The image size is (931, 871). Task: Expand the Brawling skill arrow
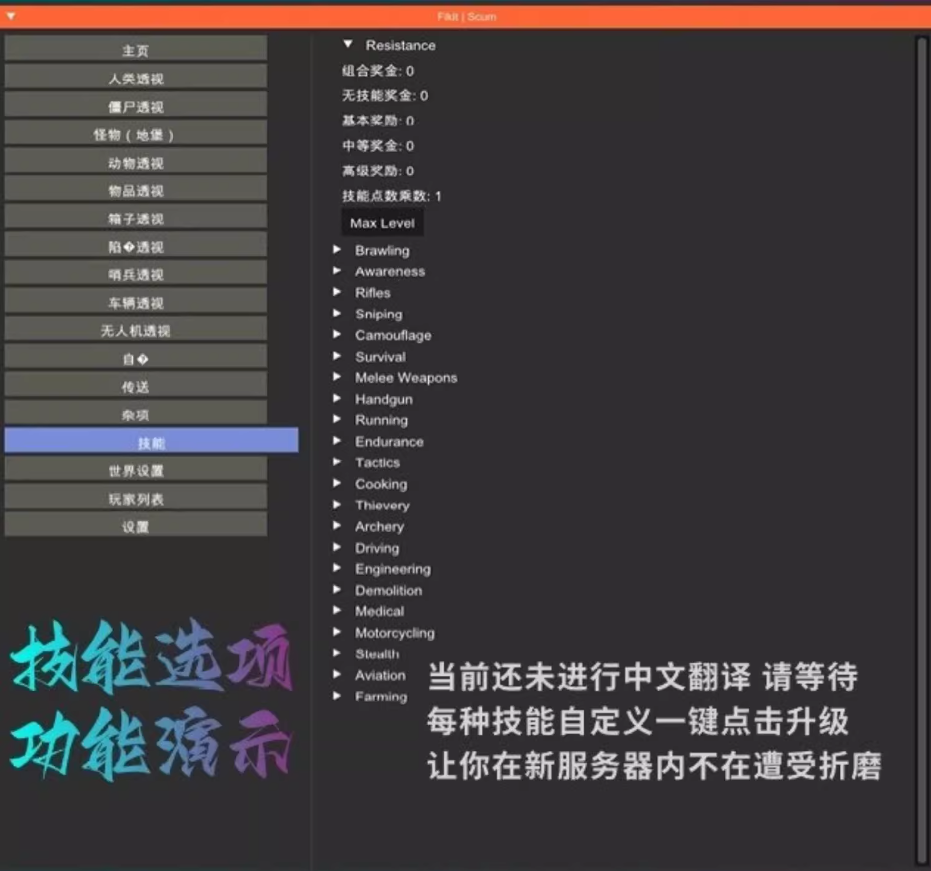[x=338, y=250]
